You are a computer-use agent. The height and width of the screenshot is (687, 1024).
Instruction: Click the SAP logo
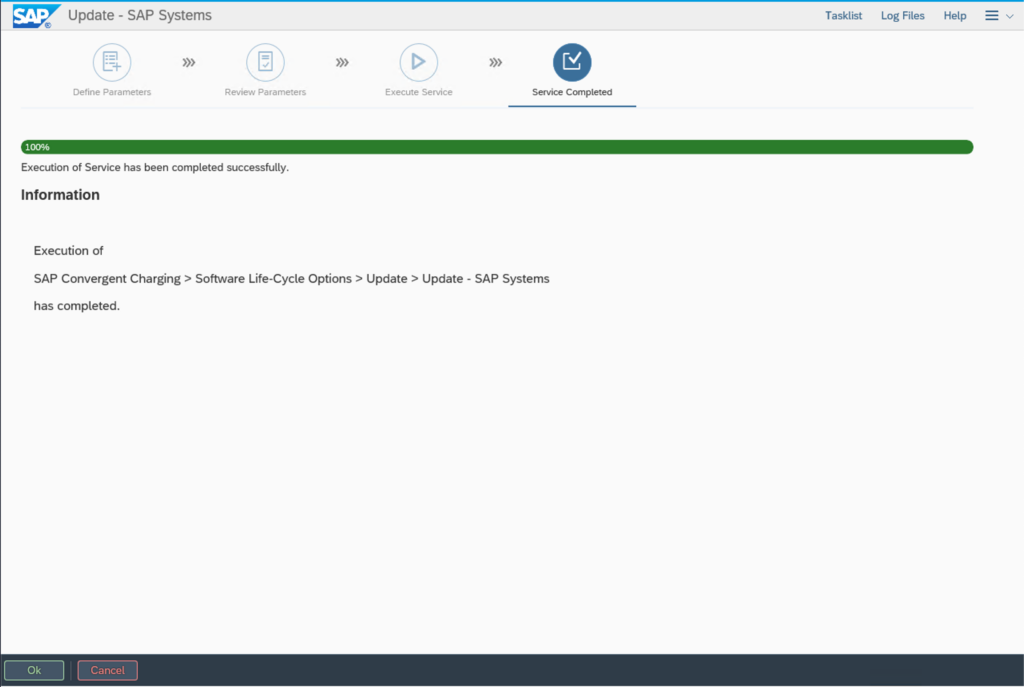35,16
